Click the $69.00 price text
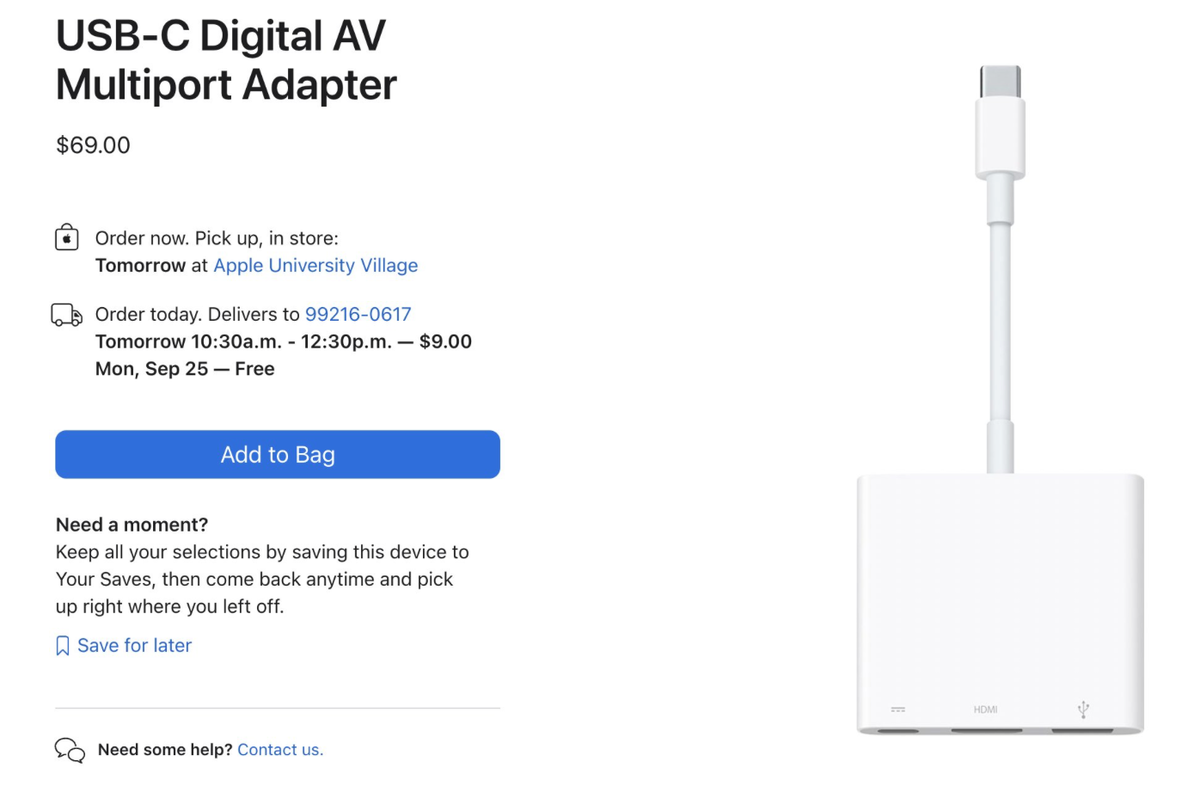This screenshot has height=786, width=1200. point(93,145)
